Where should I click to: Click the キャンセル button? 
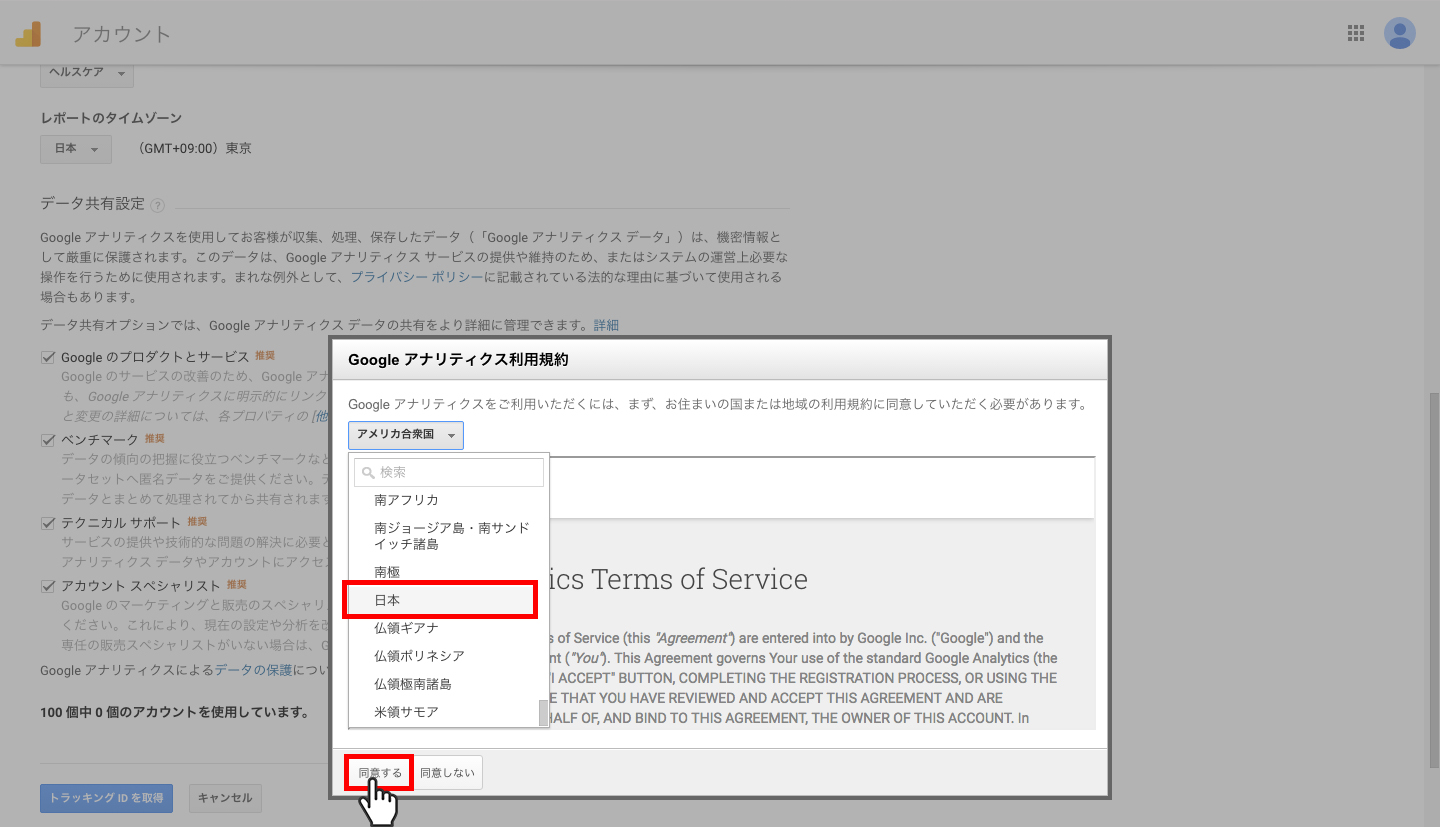click(x=225, y=798)
